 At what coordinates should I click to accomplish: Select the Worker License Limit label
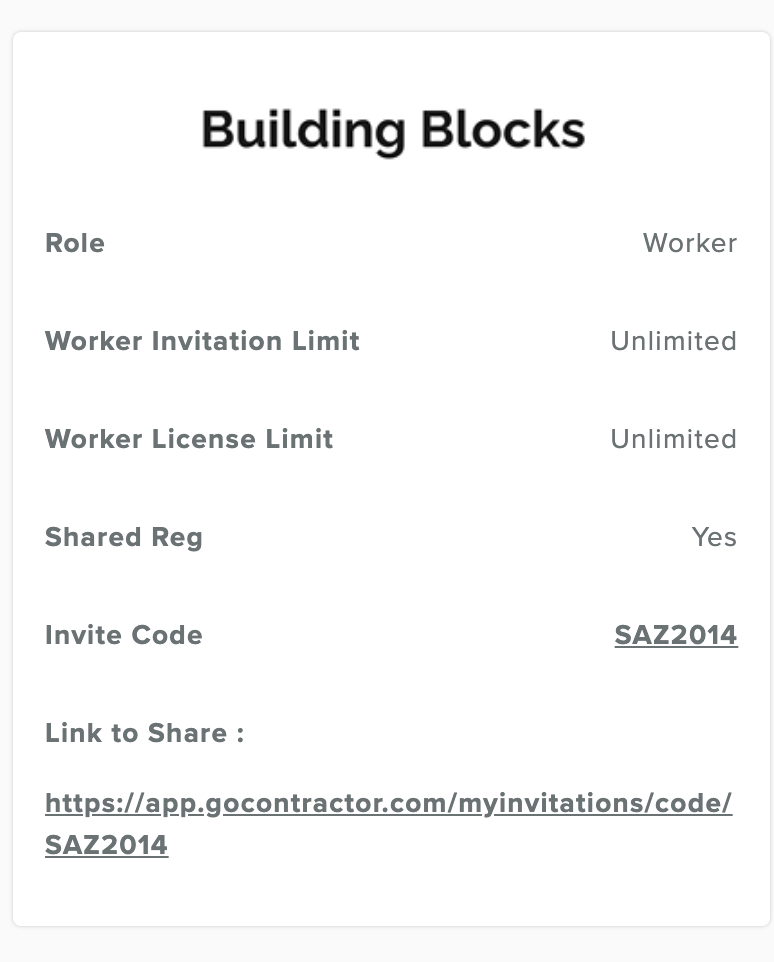point(189,439)
